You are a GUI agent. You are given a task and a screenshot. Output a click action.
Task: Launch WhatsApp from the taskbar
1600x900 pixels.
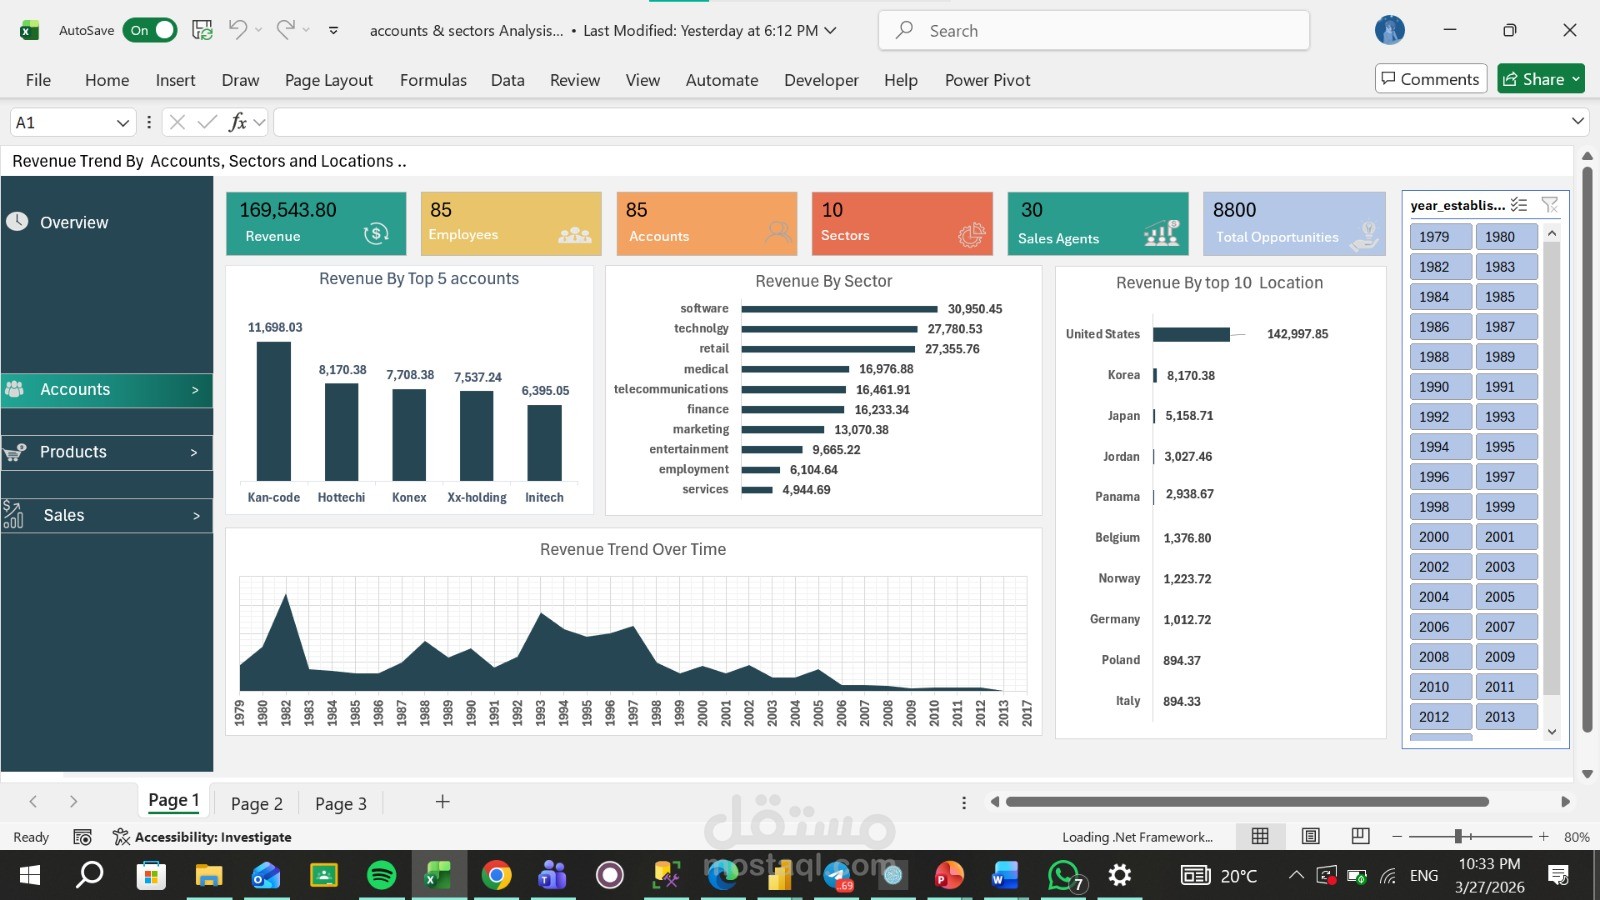click(1062, 875)
